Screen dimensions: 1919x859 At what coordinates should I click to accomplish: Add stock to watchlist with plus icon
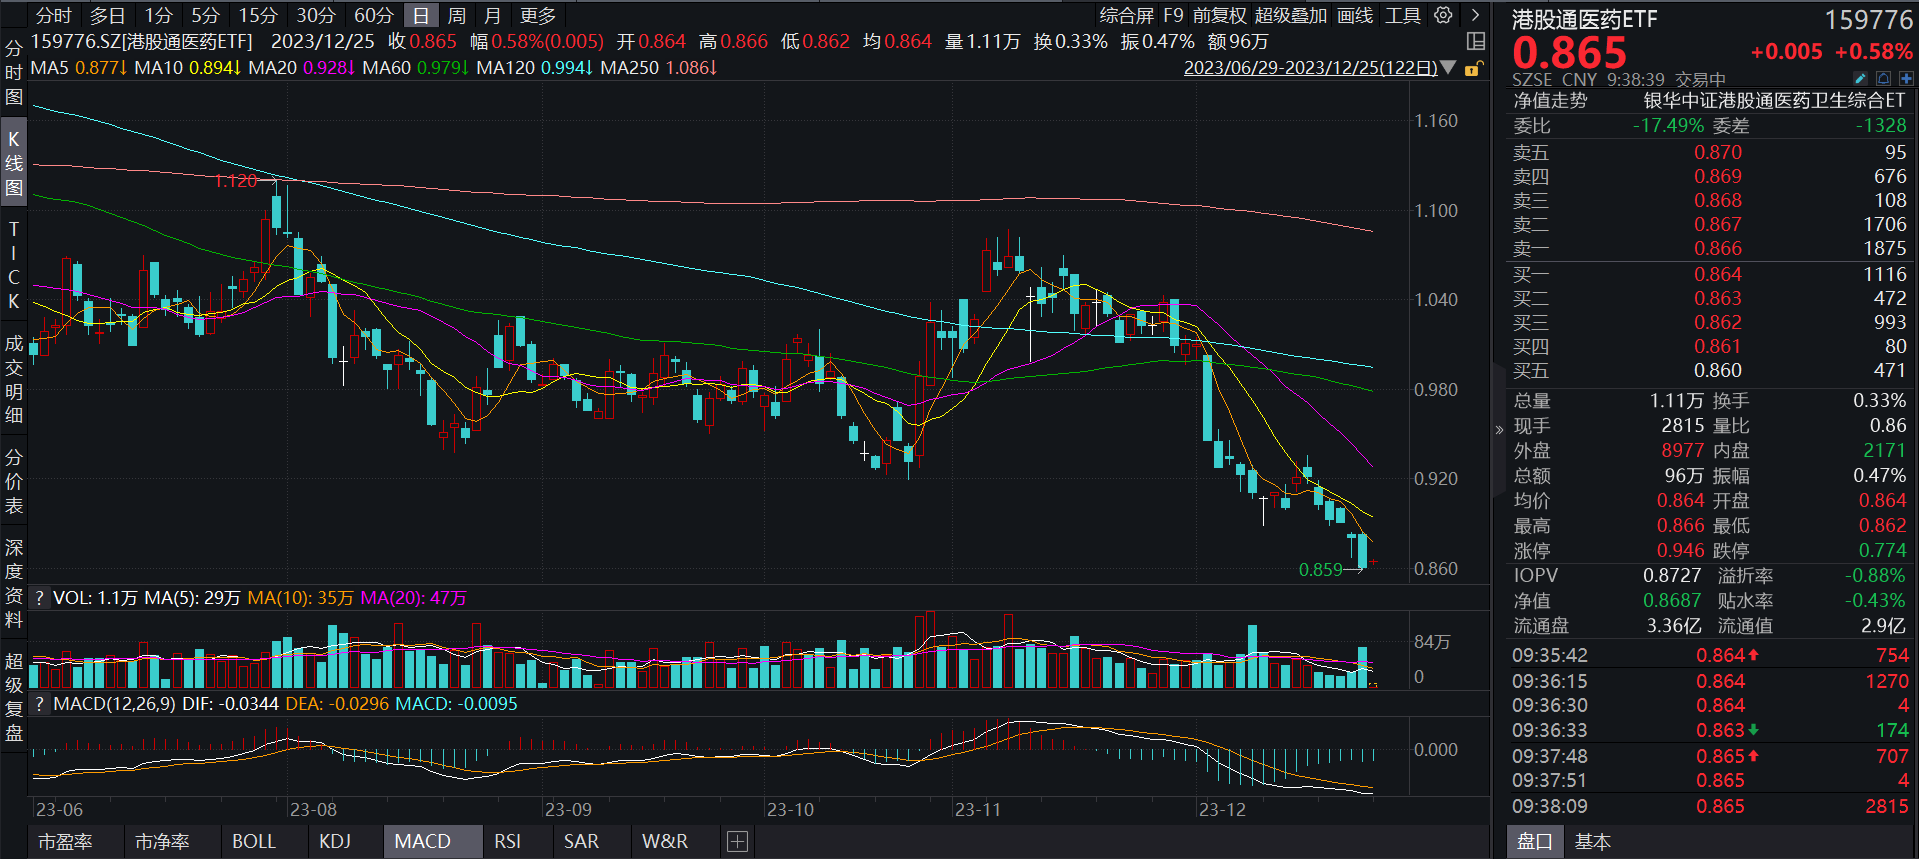pyautogui.click(x=1906, y=78)
